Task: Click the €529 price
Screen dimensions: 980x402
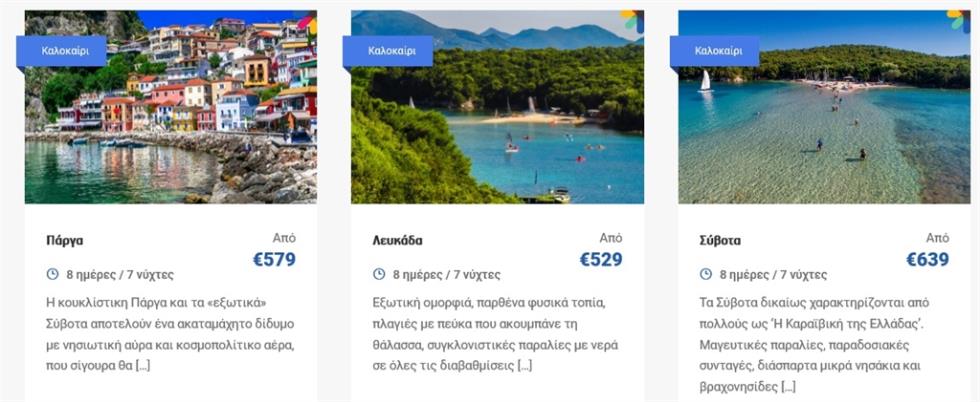Action: point(601,259)
